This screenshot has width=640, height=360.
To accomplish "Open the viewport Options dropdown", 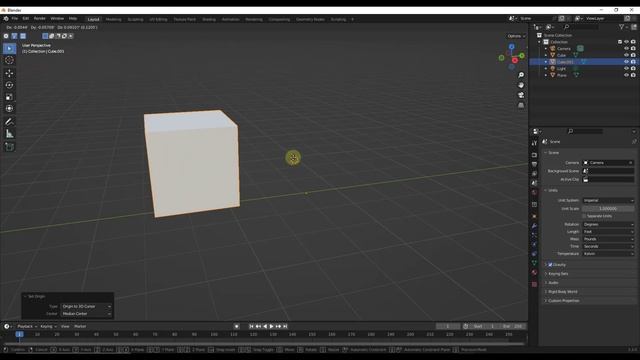I will [x=516, y=36].
